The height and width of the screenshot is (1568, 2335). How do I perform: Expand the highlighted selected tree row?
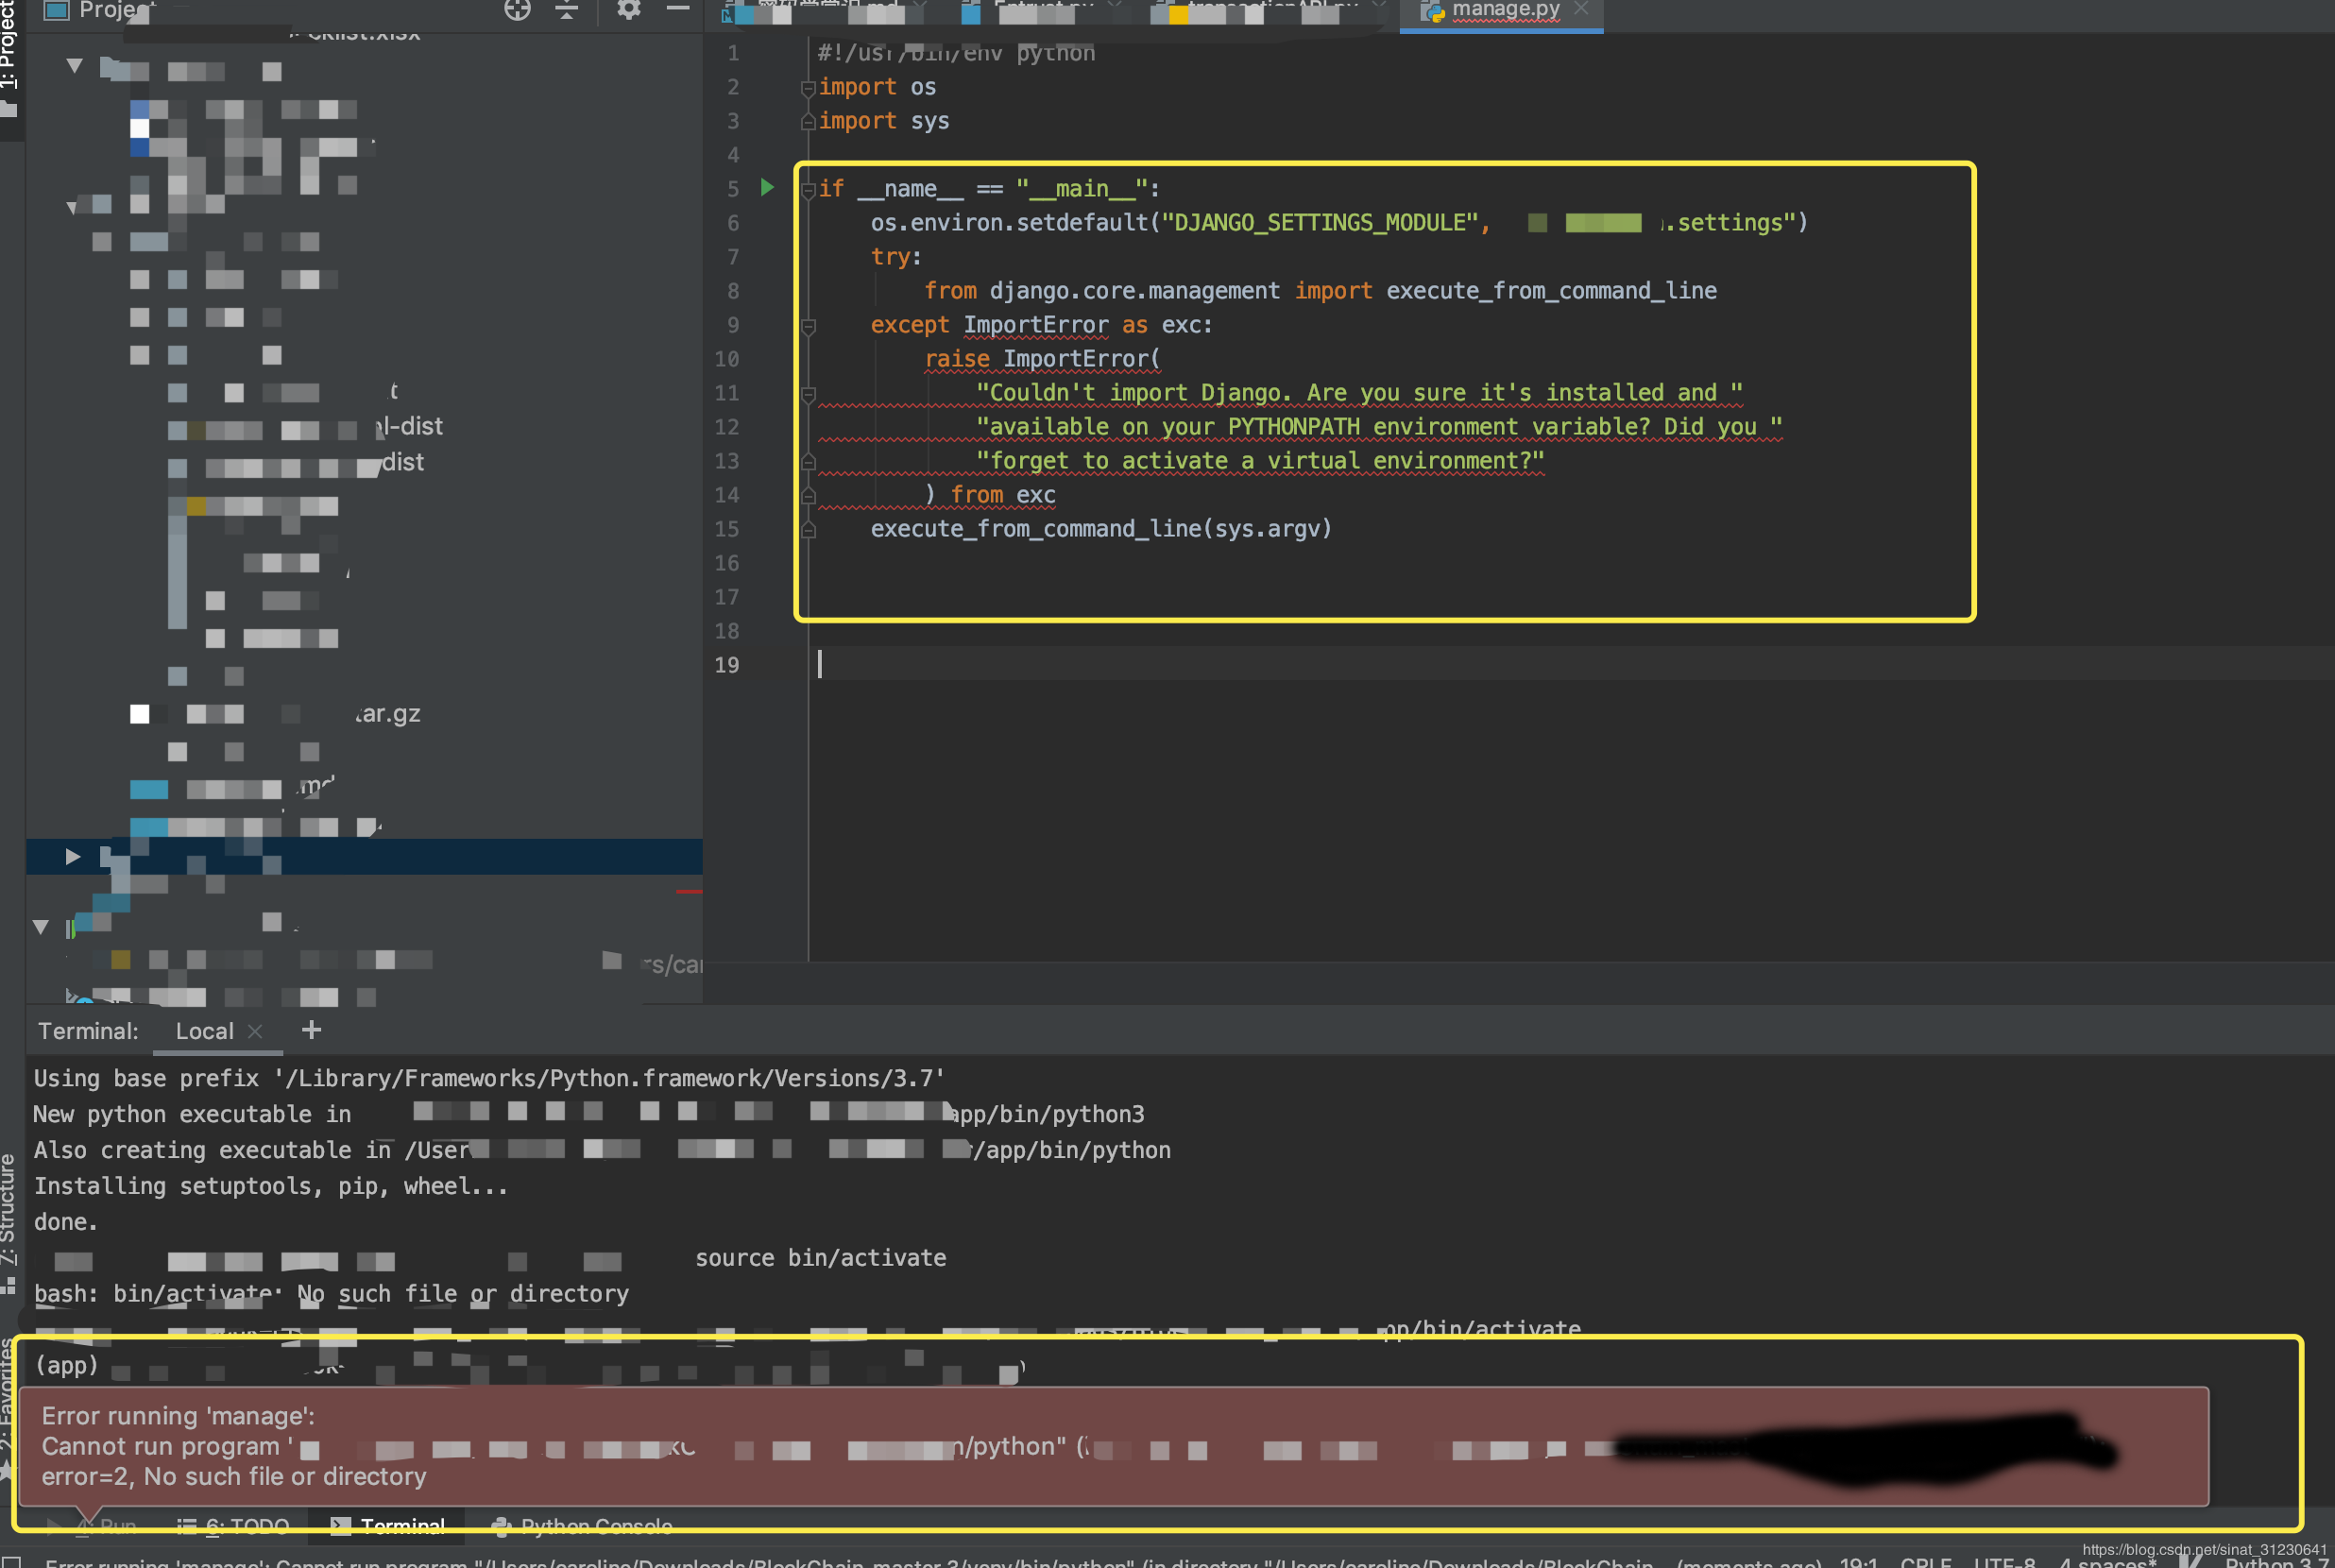point(72,856)
